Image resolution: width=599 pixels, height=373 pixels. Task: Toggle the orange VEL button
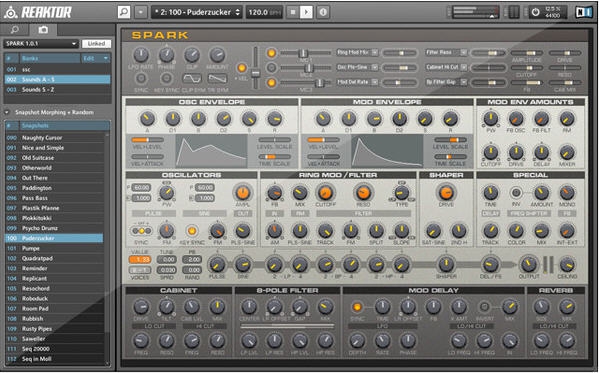tap(241, 68)
